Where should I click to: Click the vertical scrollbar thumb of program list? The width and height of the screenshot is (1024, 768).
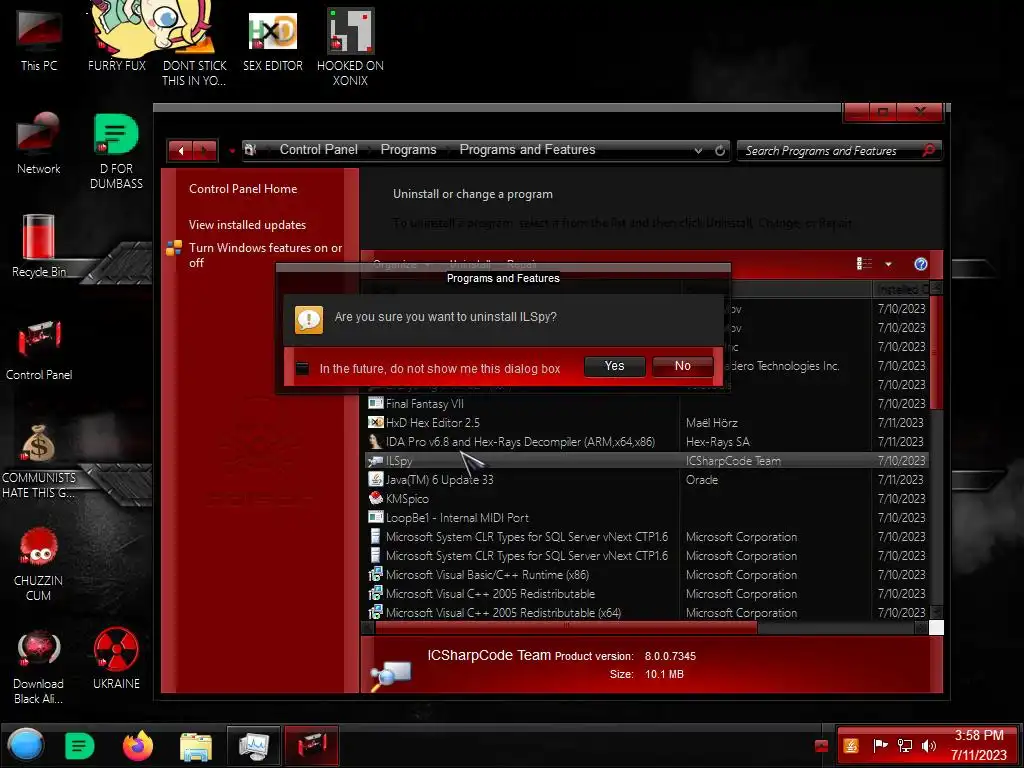pyautogui.click(x=936, y=353)
